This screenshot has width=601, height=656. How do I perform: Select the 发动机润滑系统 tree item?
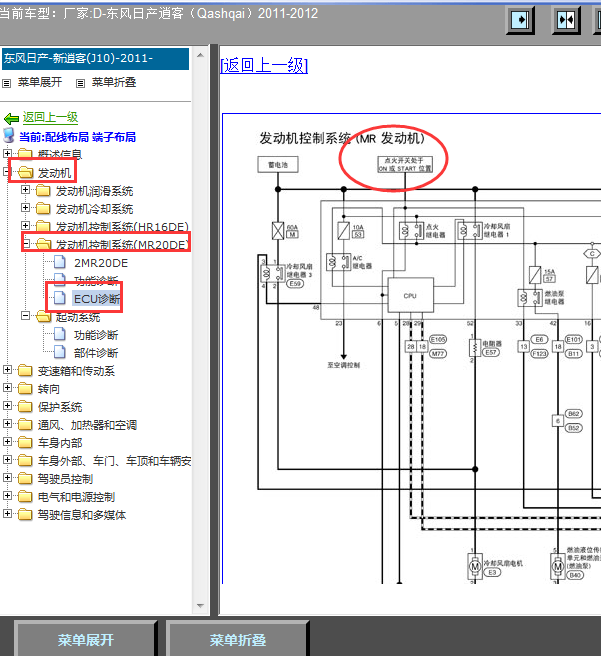click(95, 191)
